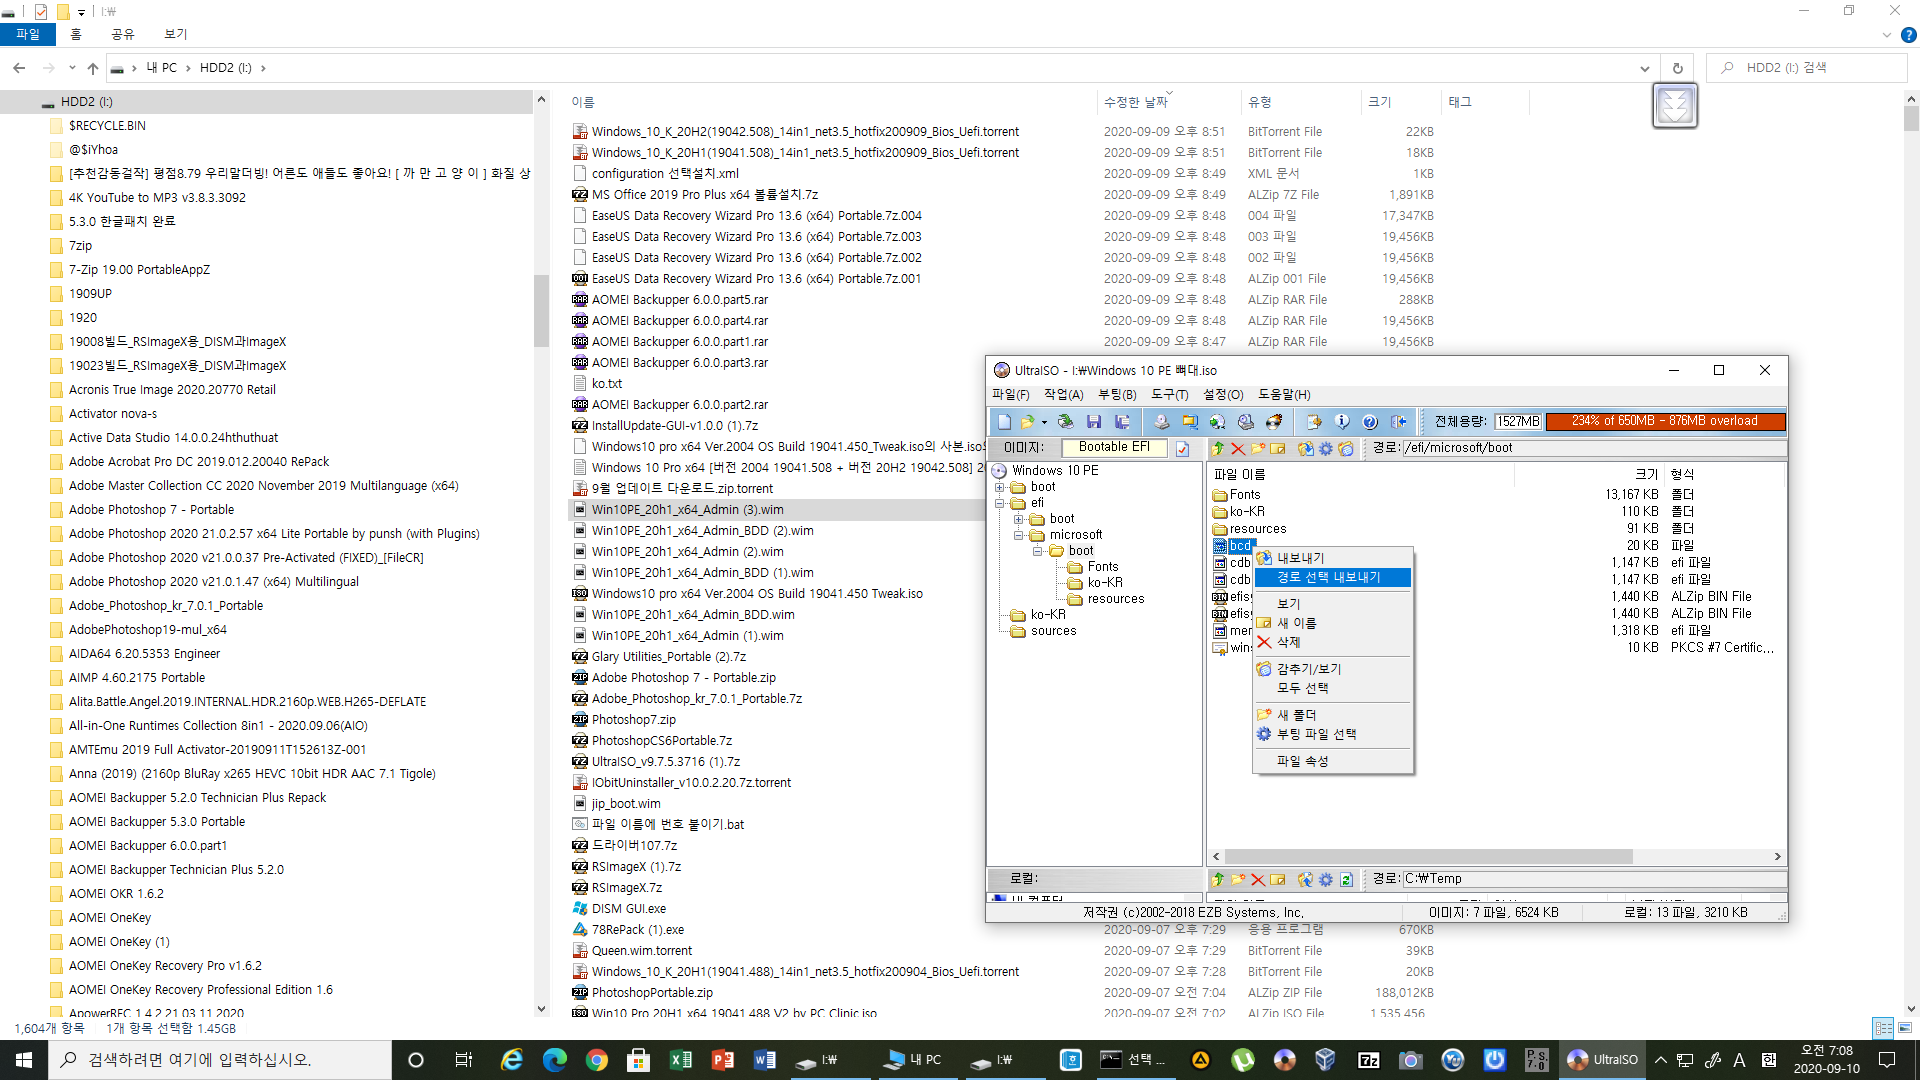
Task: Open 설정(O) menu in UltraISO
Action: 1223,395
